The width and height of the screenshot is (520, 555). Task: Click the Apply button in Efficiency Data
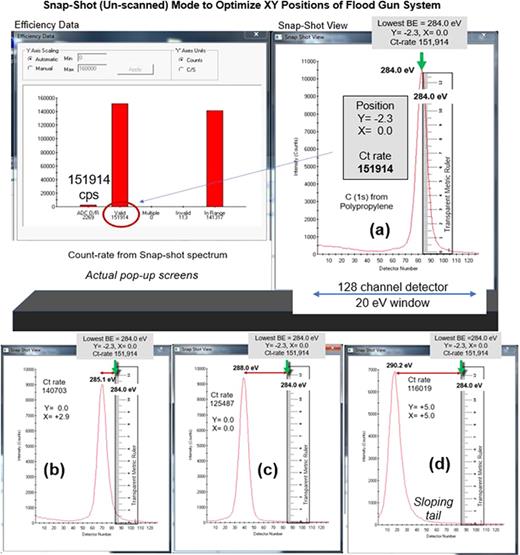[x=135, y=69]
